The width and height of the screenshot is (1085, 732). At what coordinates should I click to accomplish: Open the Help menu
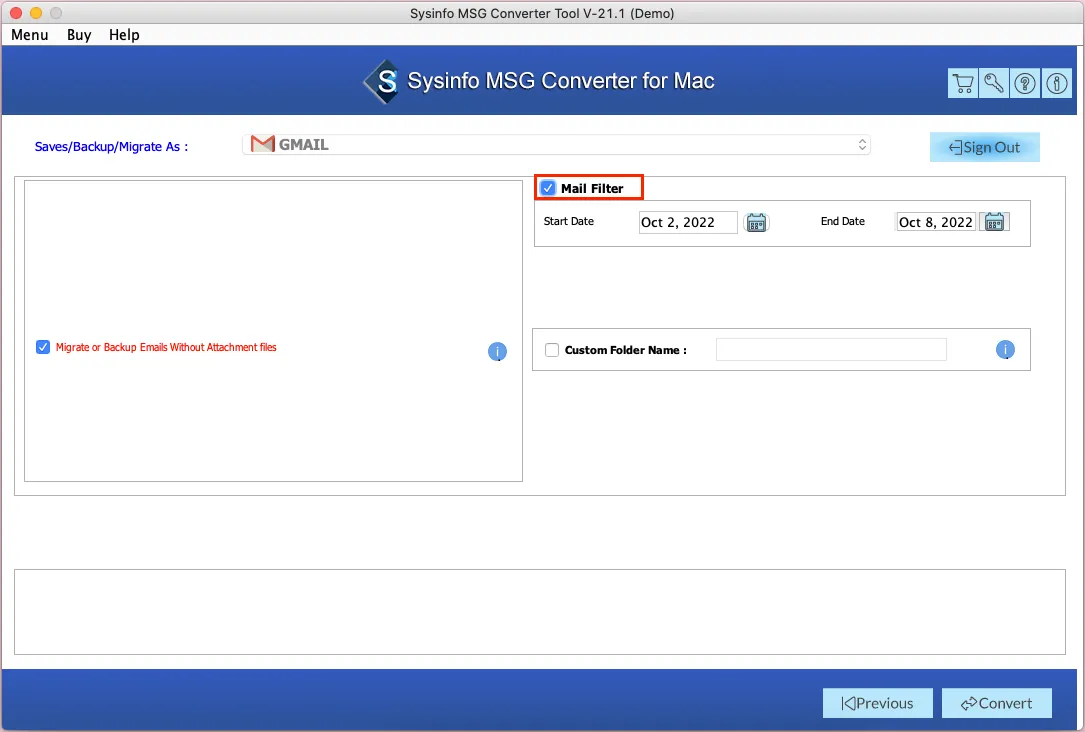(124, 35)
